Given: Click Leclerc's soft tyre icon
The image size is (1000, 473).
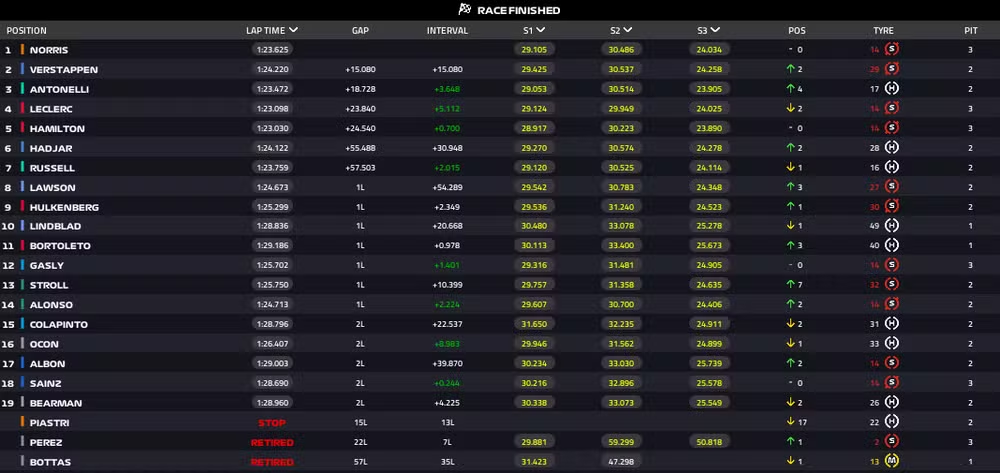Looking at the screenshot, I should [892, 108].
